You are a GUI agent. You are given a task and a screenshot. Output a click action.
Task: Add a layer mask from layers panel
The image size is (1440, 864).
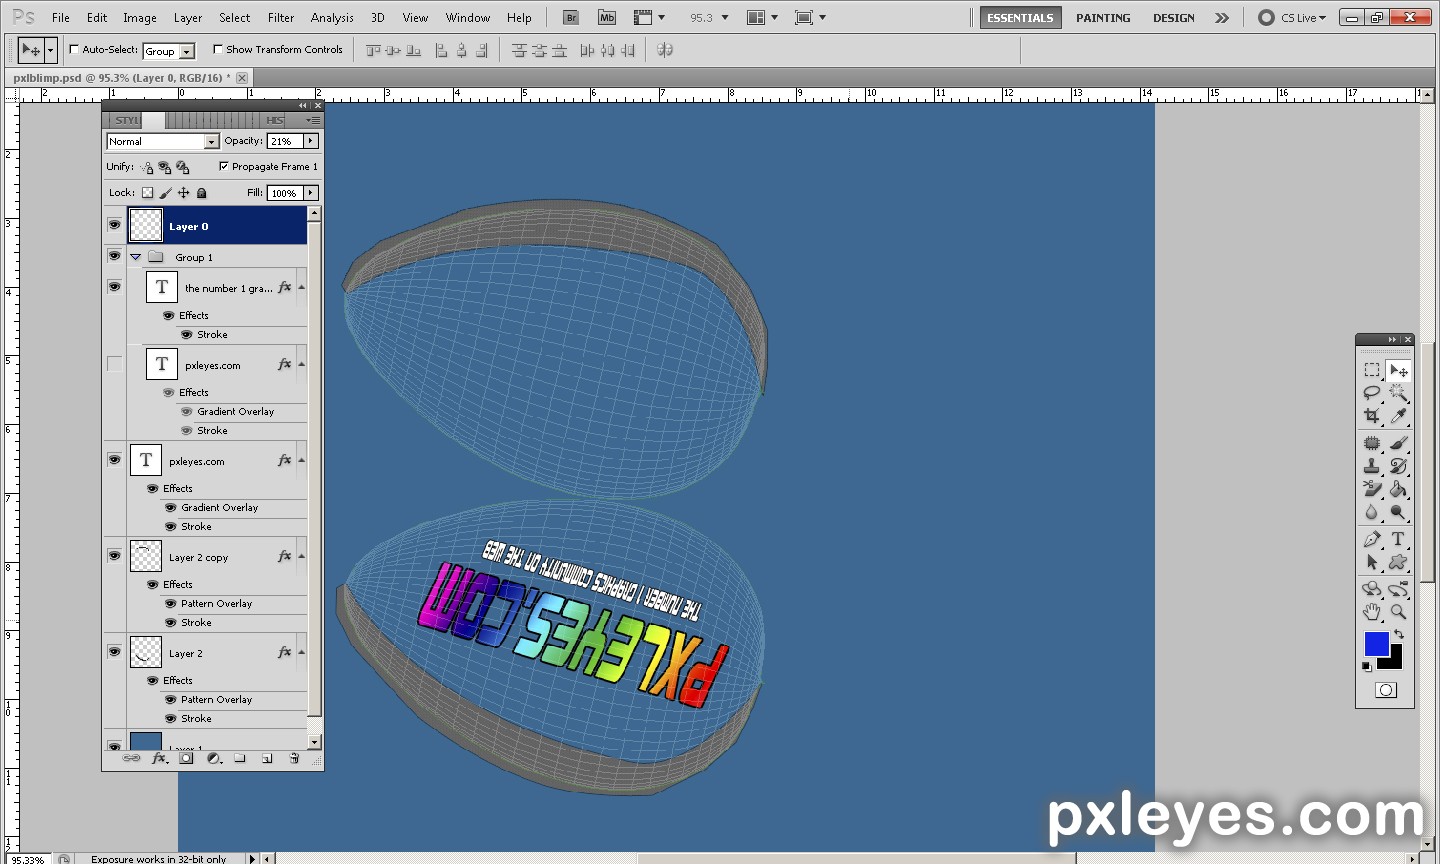coord(186,758)
